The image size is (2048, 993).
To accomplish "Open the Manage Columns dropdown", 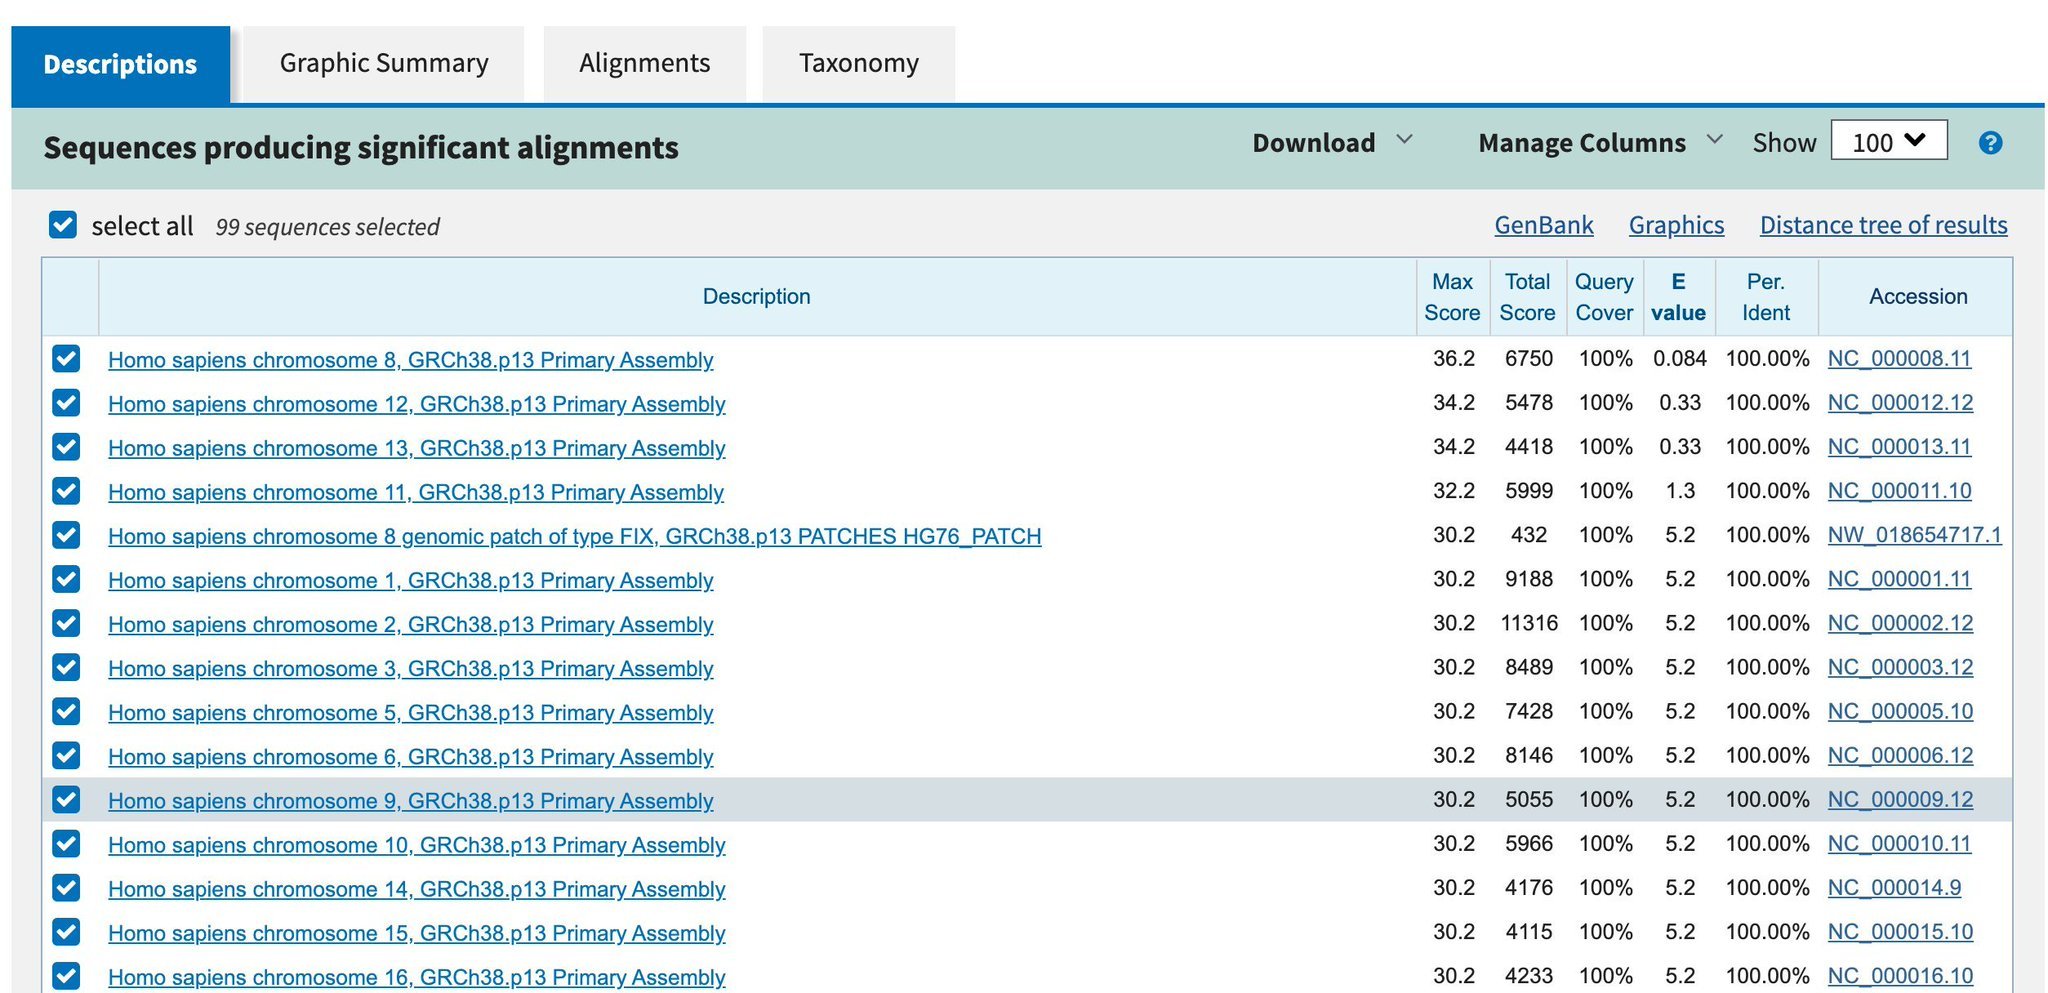I will tap(1599, 143).
